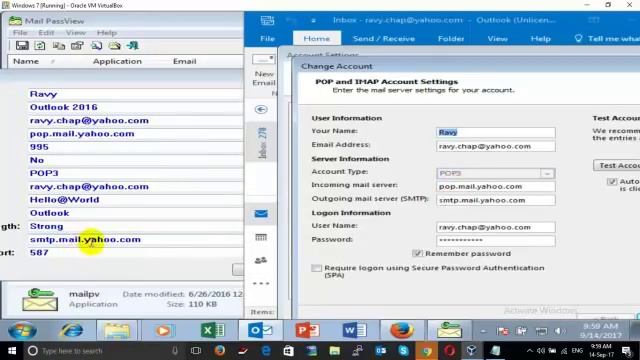This screenshot has width=640, height=360.
Task: Click the Test Account Settings button
Action: pyautogui.click(x=616, y=165)
